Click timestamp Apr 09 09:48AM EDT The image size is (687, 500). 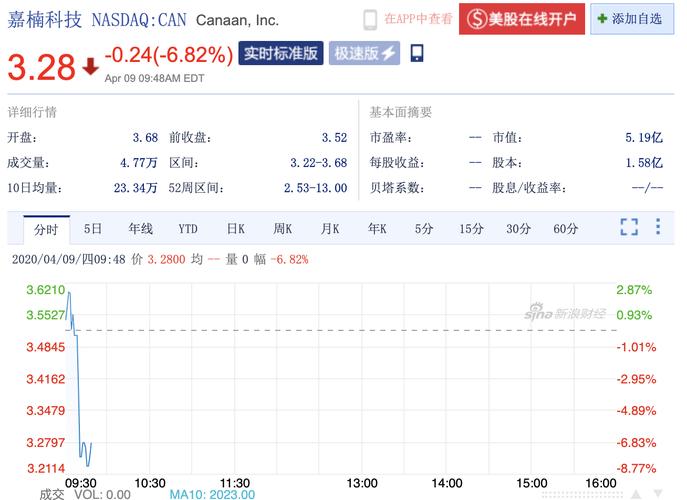coord(154,78)
